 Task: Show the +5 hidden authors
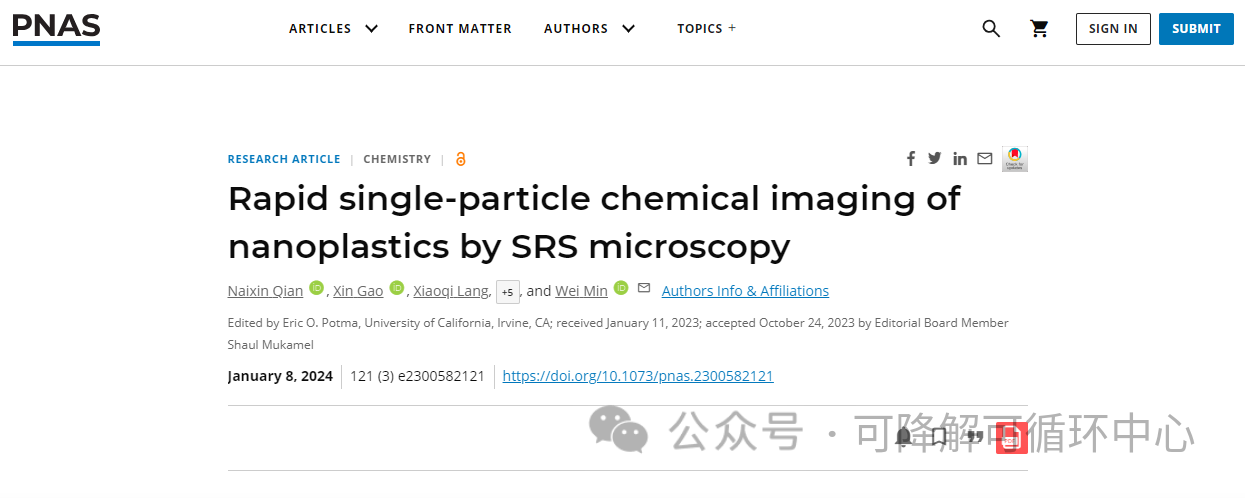coord(508,292)
